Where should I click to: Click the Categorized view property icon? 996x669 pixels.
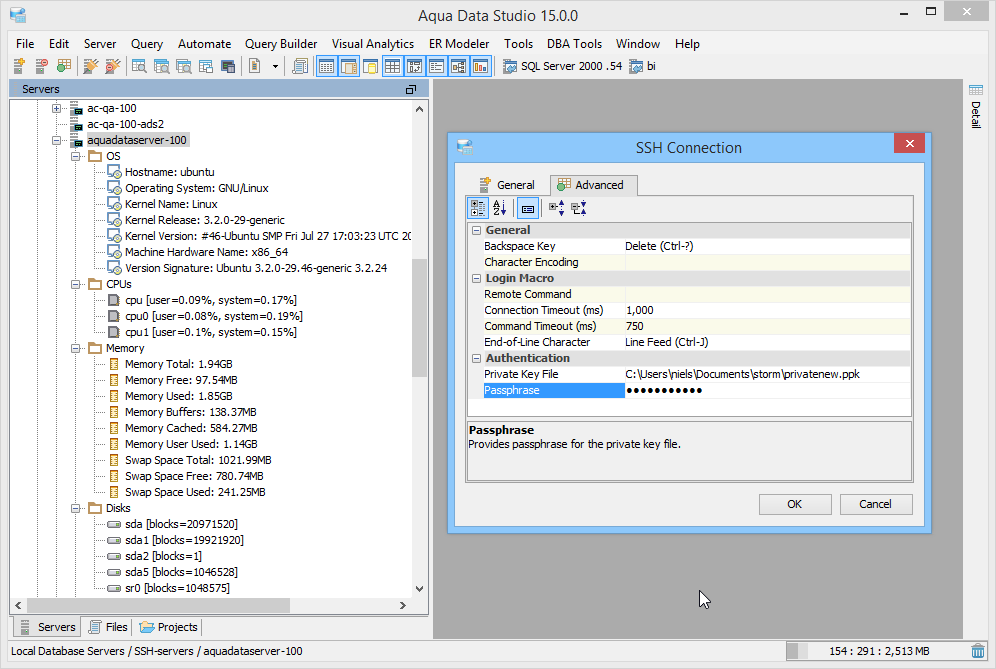click(x=478, y=208)
